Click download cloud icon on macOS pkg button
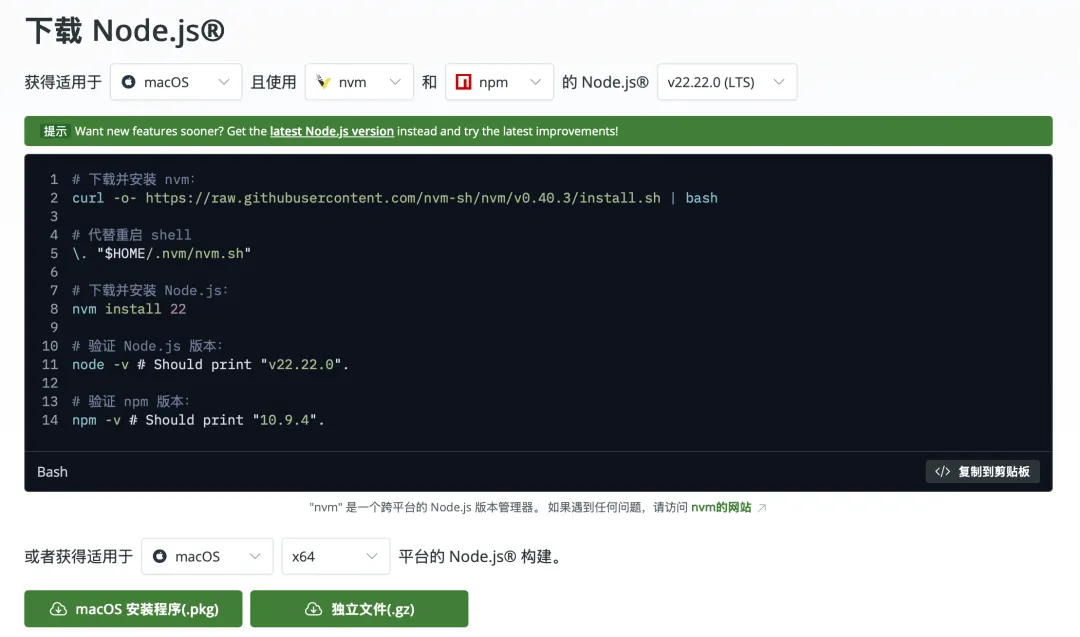Viewport: 1080px width, 637px height. pos(59,609)
